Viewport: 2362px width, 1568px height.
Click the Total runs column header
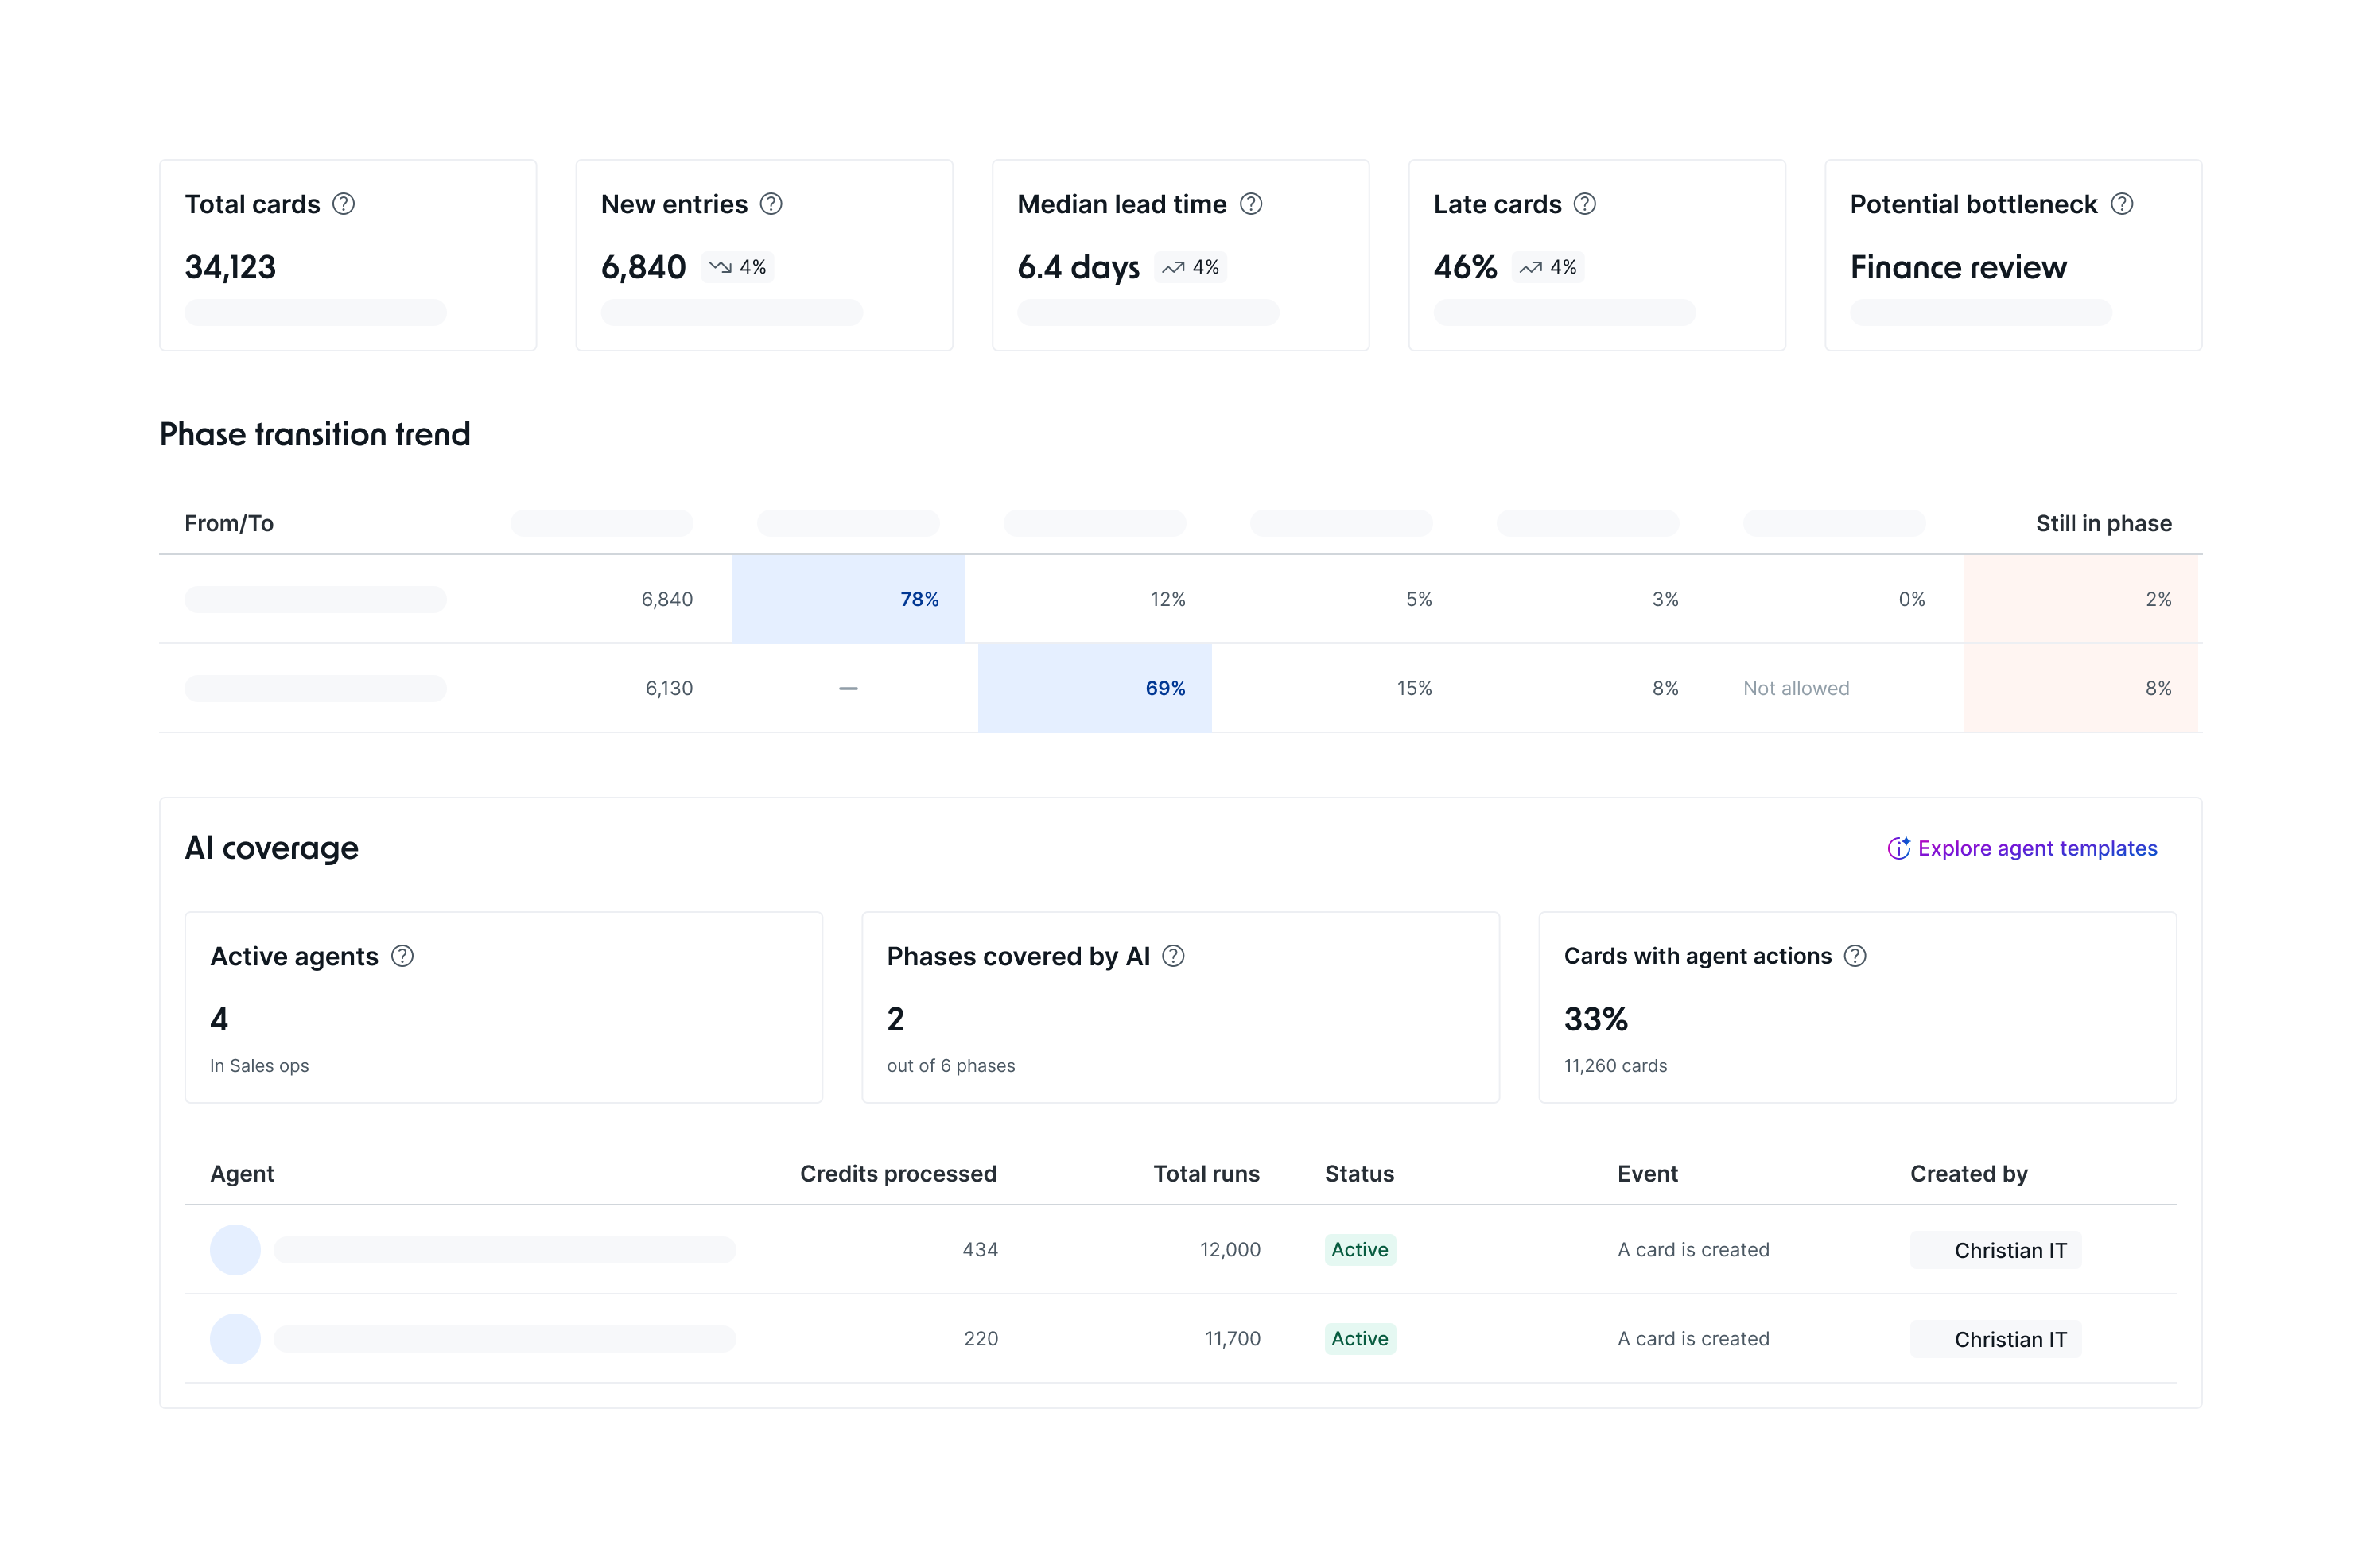point(1206,1174)
